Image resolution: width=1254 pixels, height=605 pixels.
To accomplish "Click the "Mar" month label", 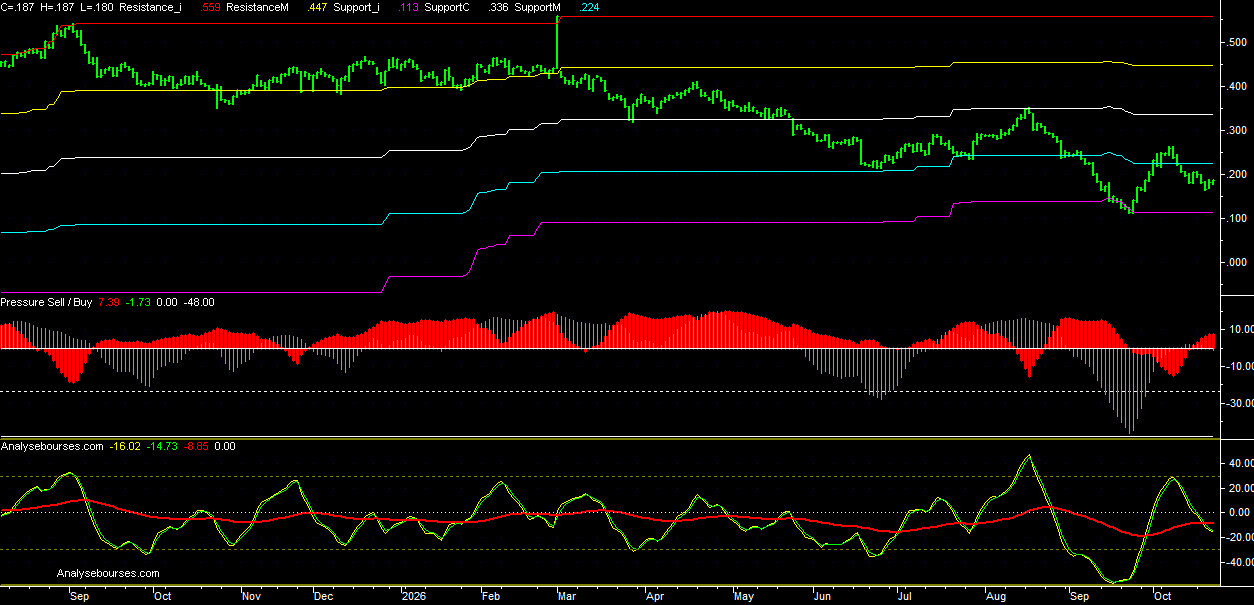I will (569, 595).
